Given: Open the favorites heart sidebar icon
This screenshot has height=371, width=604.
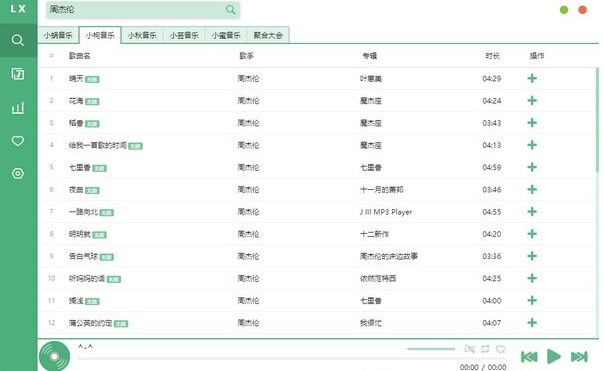Looking at the screenshot, I should click(18, 141).
